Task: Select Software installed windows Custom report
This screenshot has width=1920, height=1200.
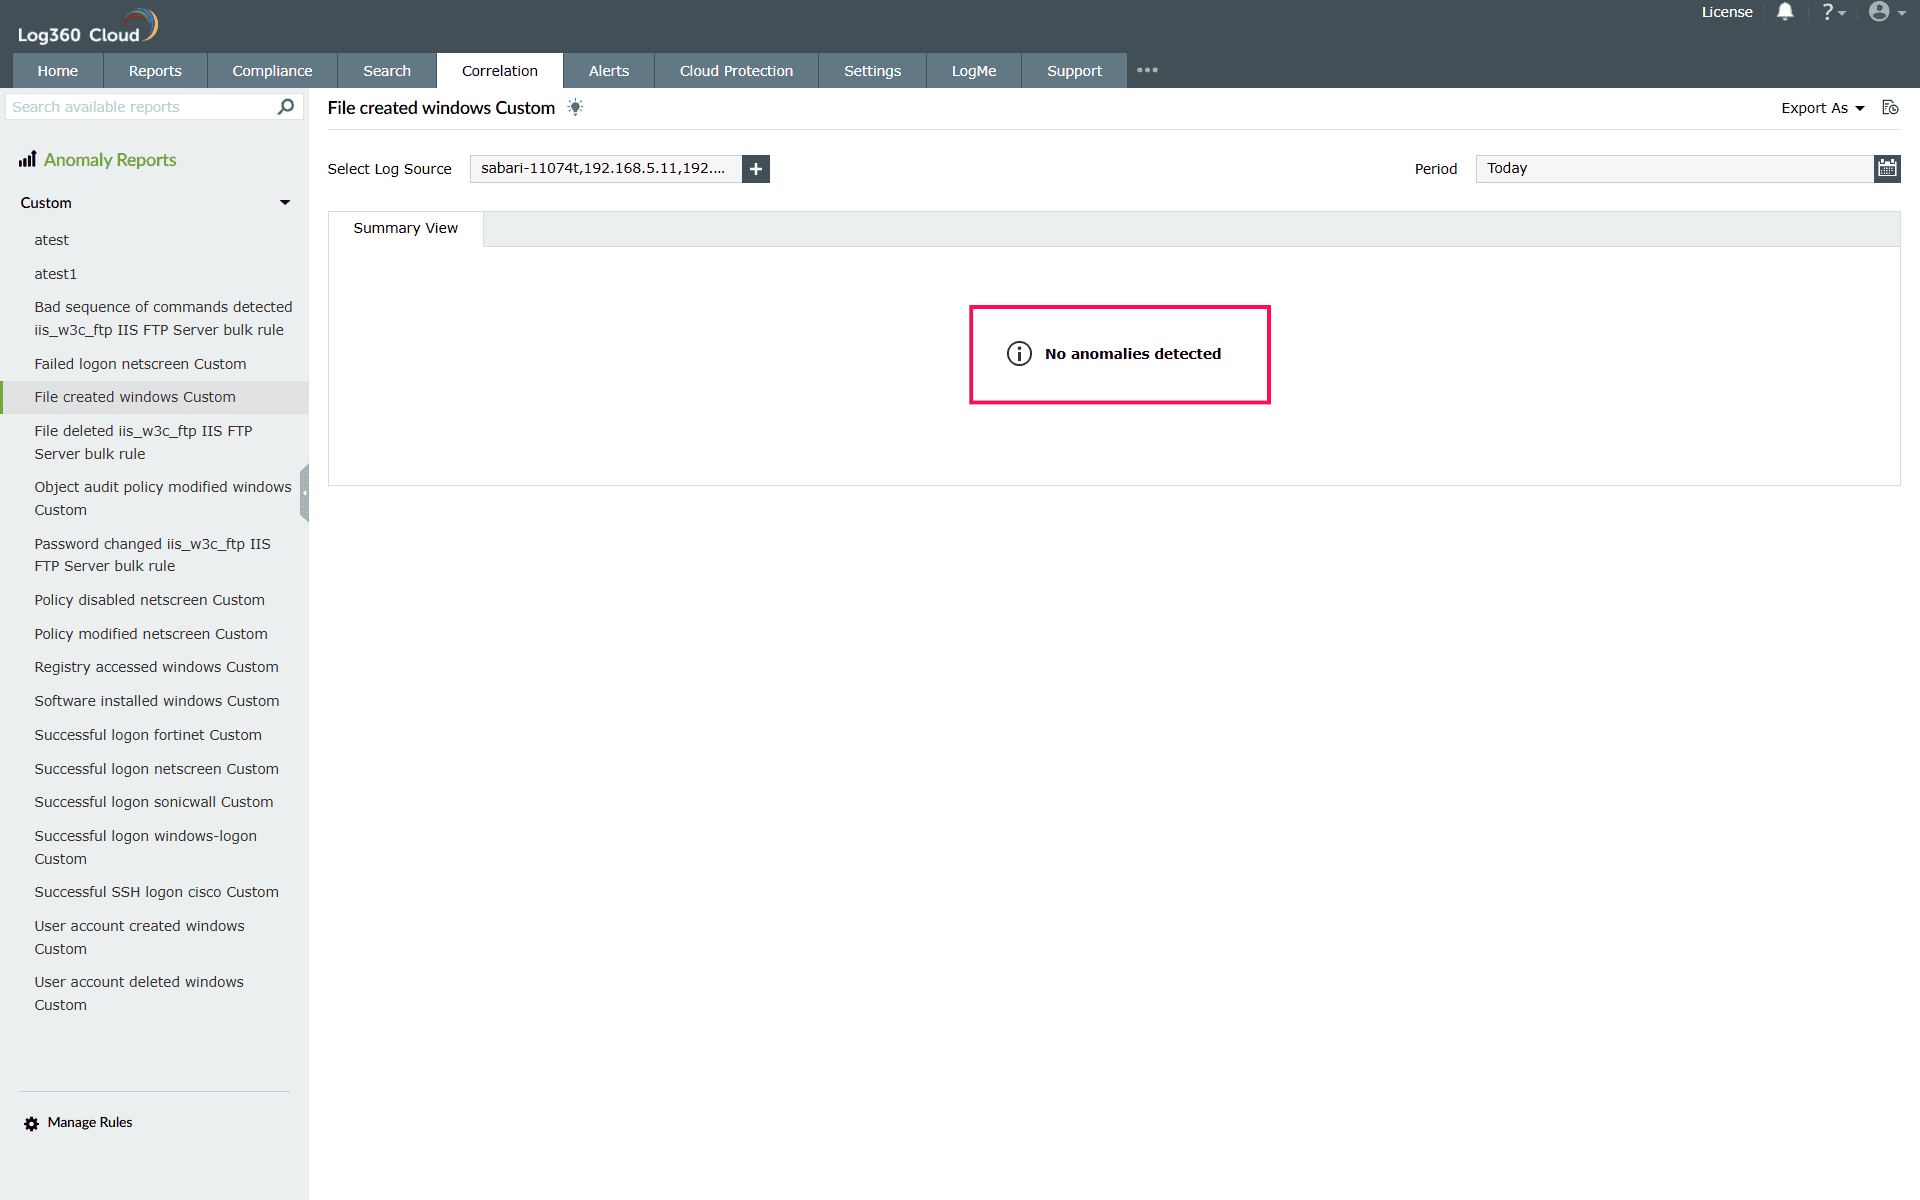Action: pos(156,701)
